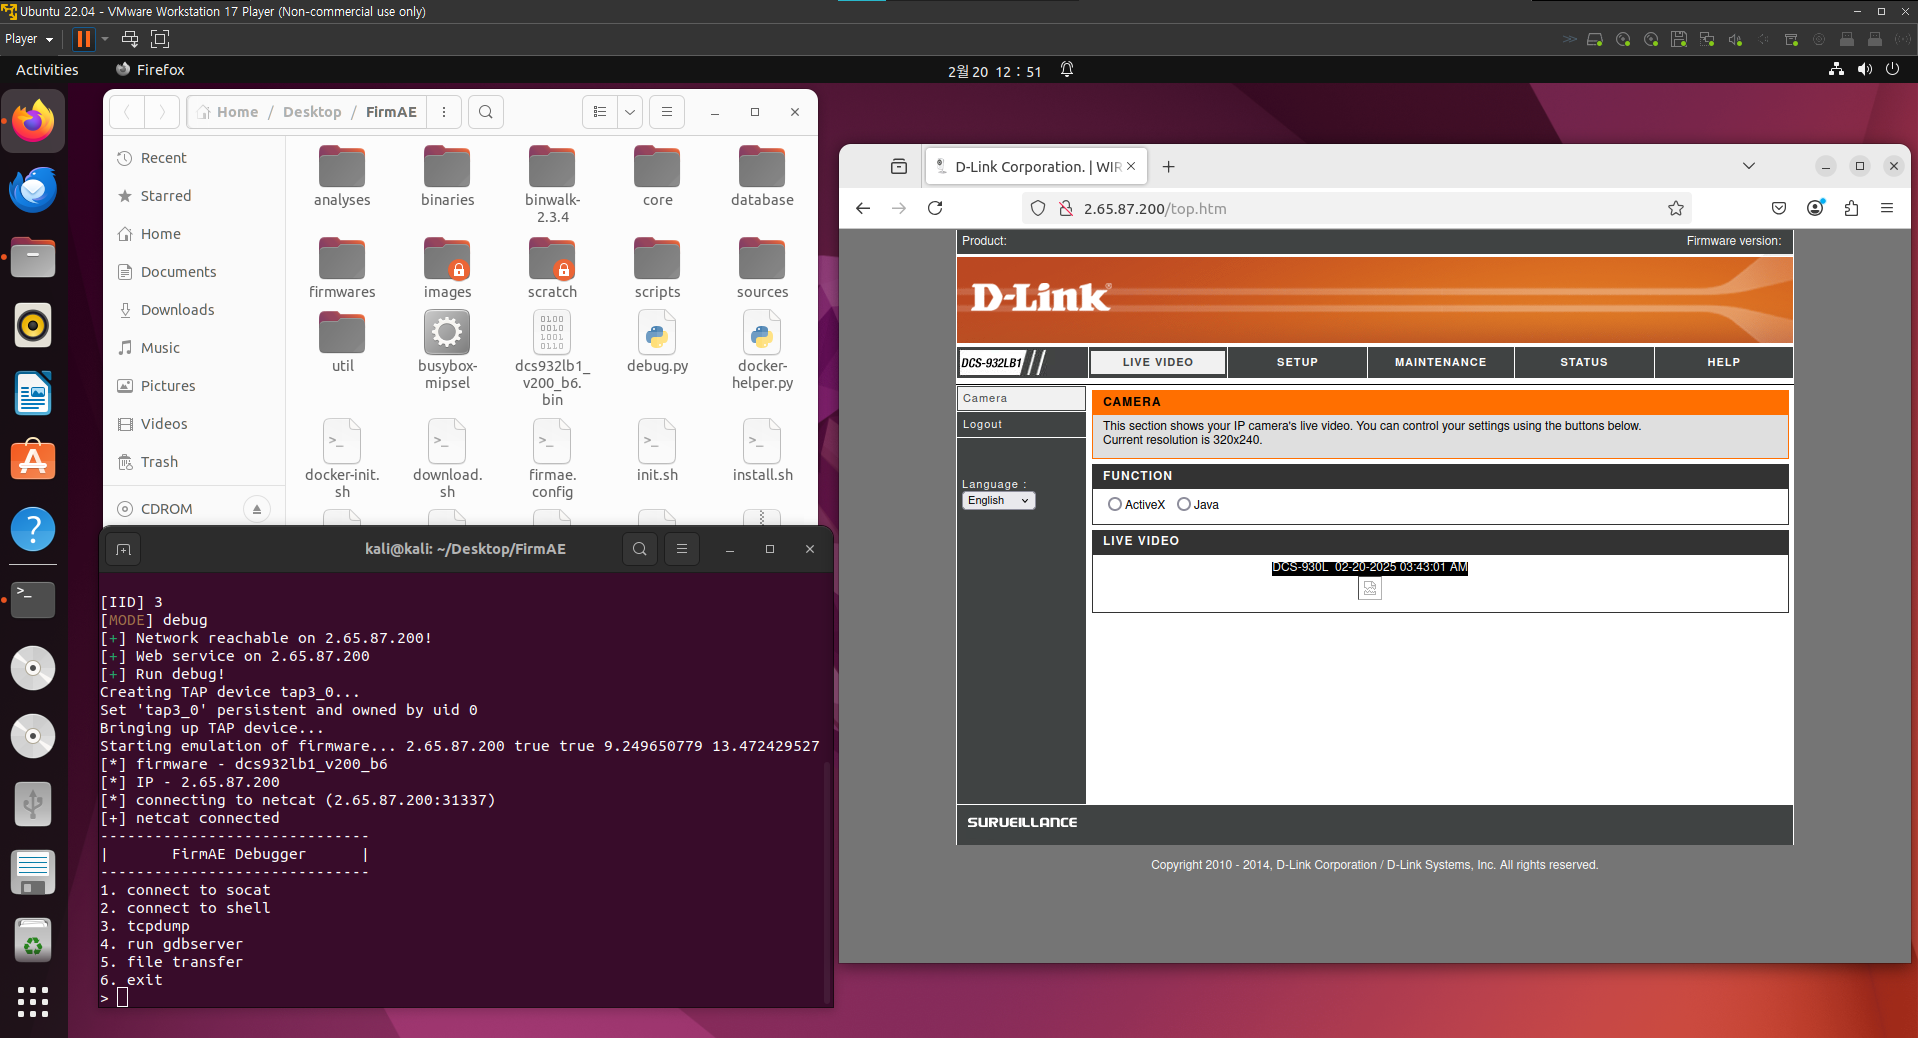Image resolution: width=1918 pixels, height=1038 pixels.
Task: Select the locked scratch folder
Action: (x=552, y=268)
